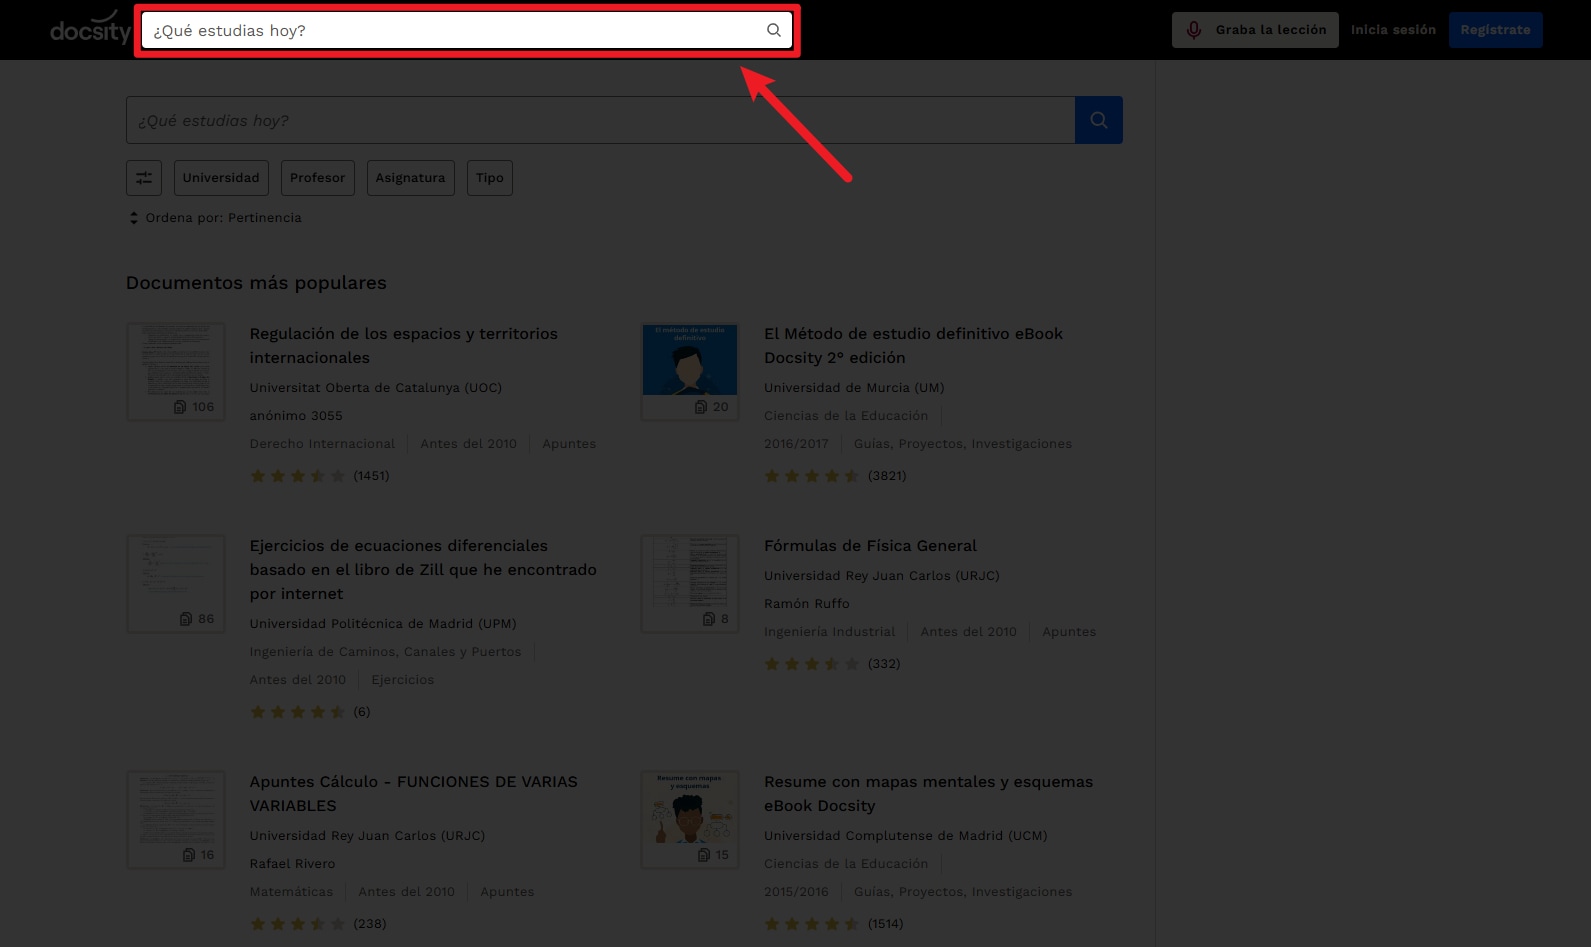Open the filter sliders icon button

coord(144,178)
